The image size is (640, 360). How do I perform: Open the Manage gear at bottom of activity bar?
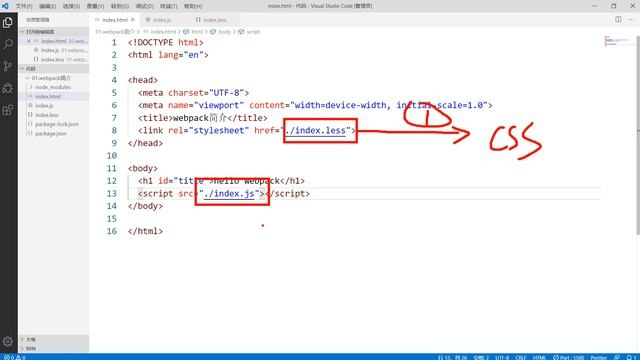pos(8,341)
